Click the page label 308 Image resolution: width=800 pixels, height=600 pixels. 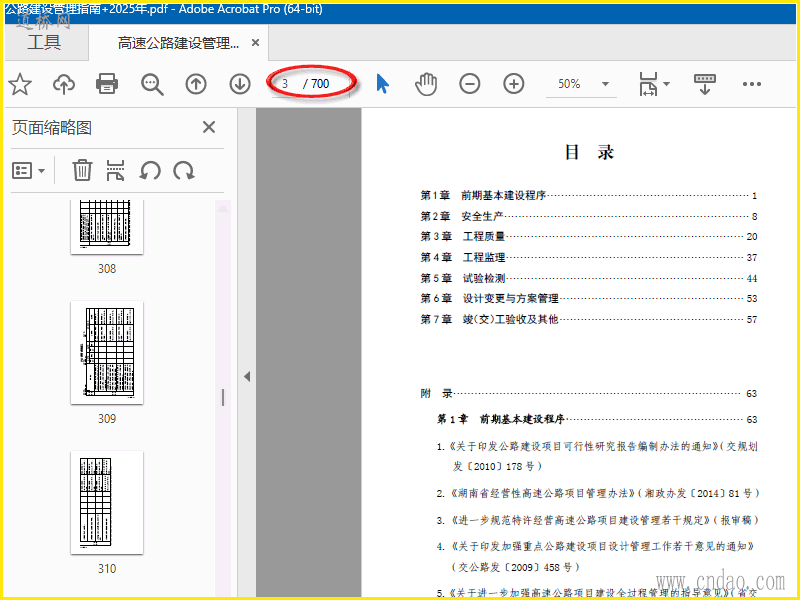coord(107,268)
